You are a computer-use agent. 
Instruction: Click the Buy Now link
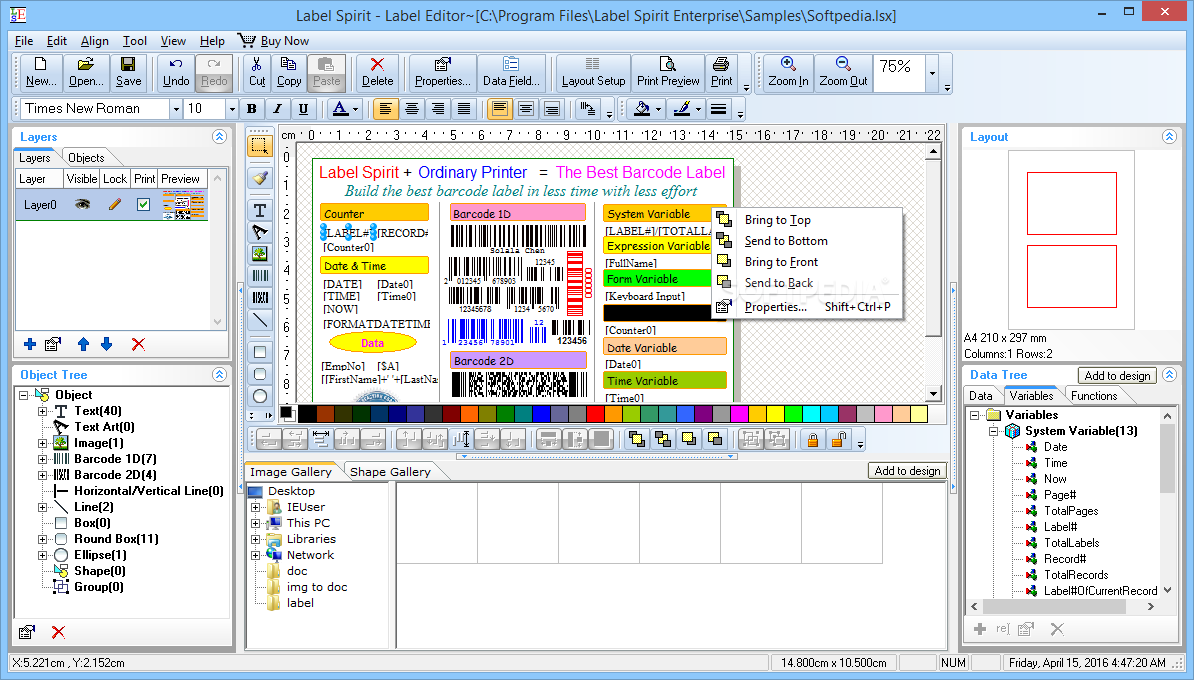pos(273,41)
